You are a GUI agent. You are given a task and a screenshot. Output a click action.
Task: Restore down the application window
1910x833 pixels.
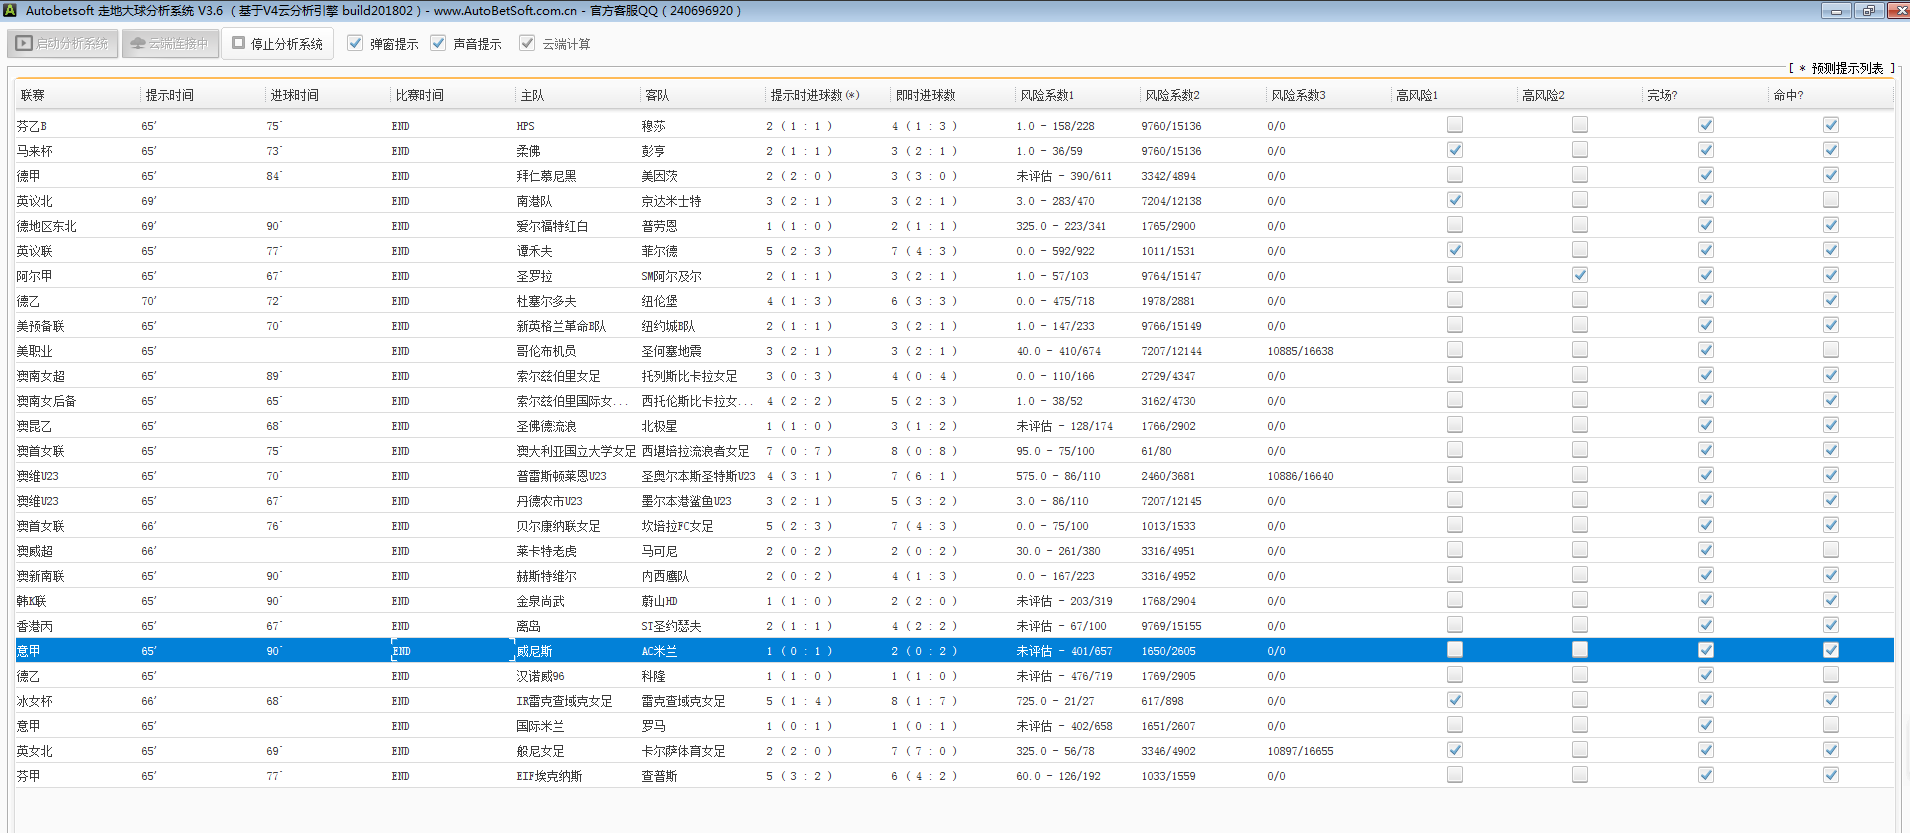click(x=1868, y=10)
